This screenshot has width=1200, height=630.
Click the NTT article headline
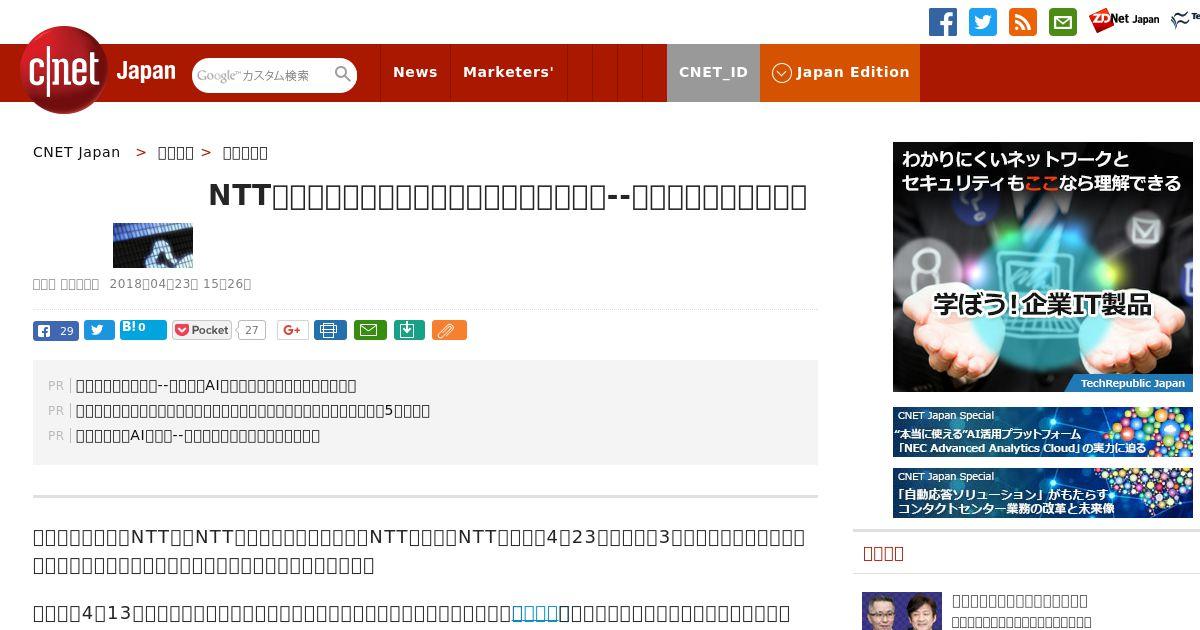[x=508, y=196]
